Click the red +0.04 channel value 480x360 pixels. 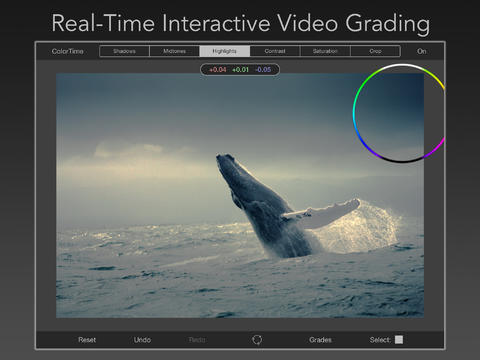click(218, 70)
